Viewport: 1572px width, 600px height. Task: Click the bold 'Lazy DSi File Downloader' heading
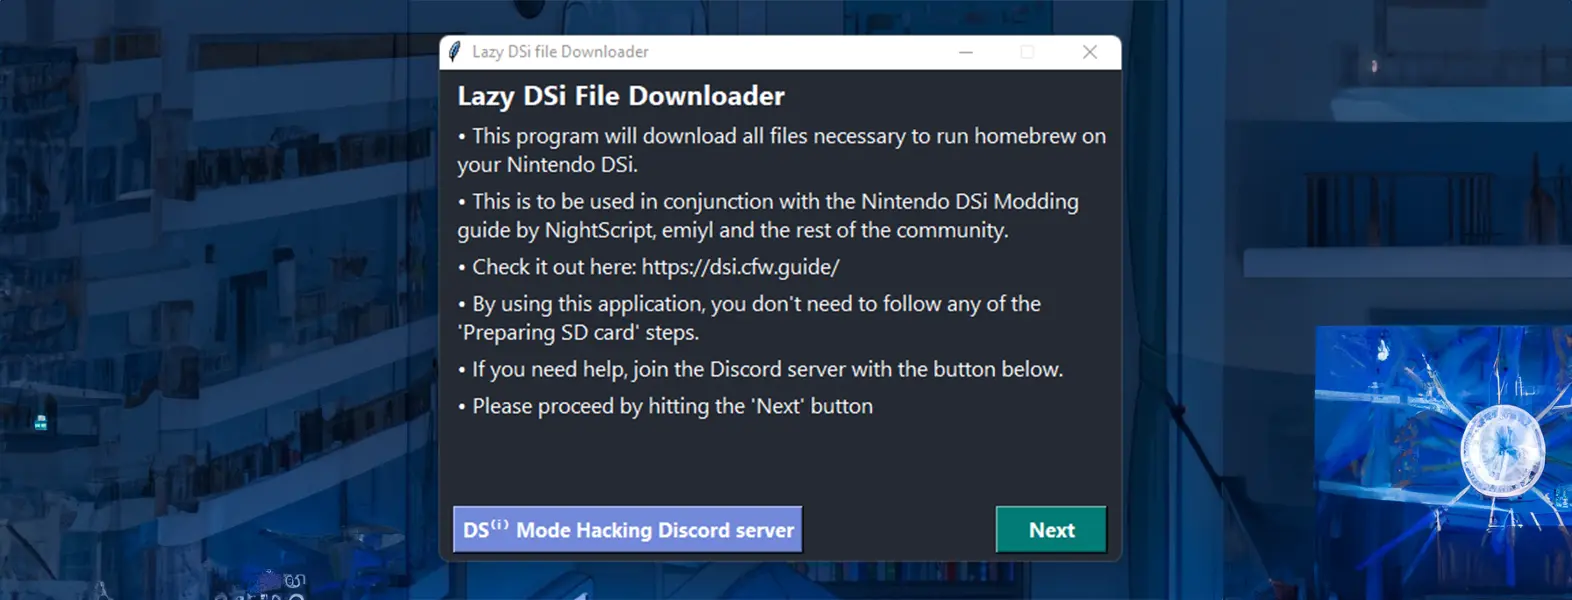click(x=621, y=96)
